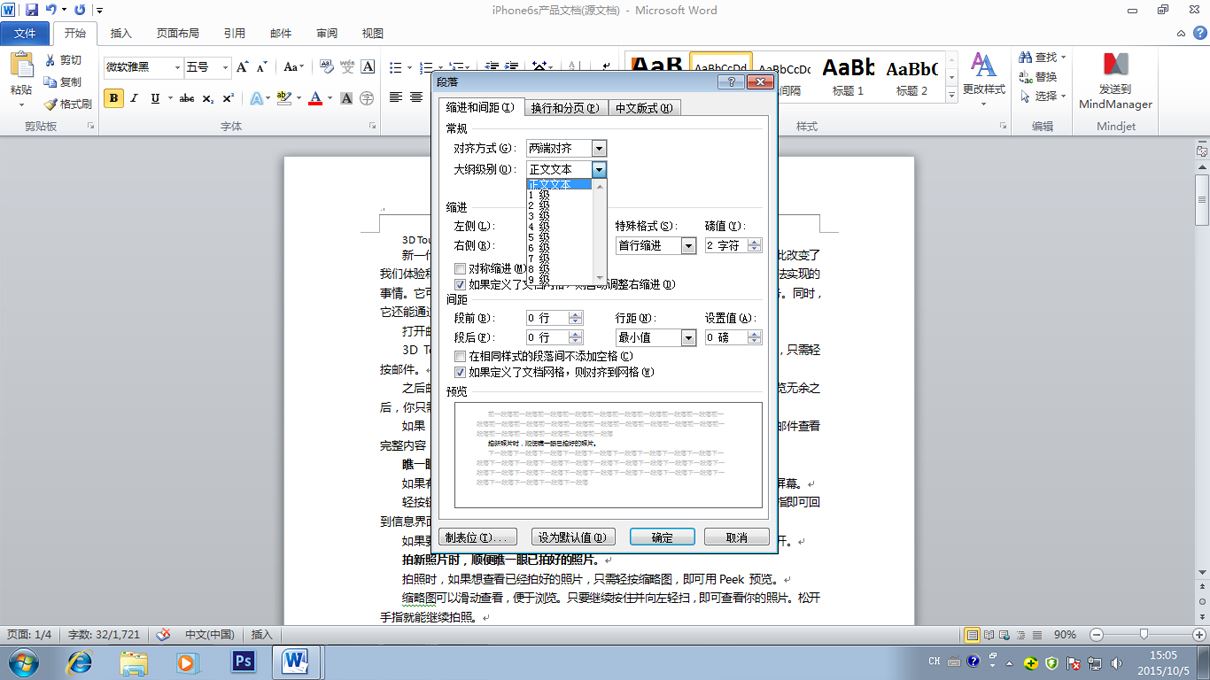Open the 审阅 Review ribbon tab
The height and width of the screenshot is (680, 1210).
327,33
